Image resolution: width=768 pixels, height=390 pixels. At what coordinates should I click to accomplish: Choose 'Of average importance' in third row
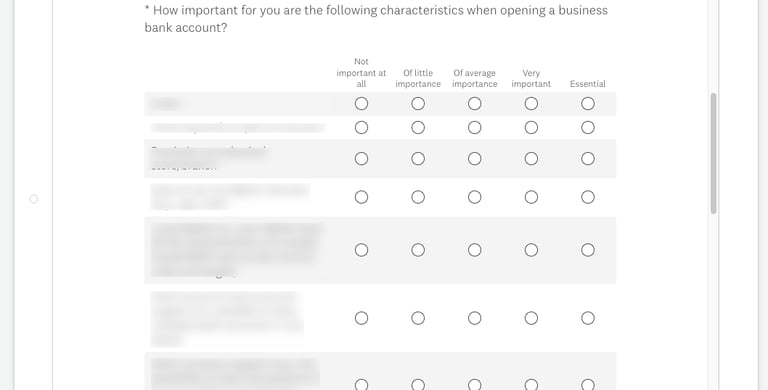475,159
